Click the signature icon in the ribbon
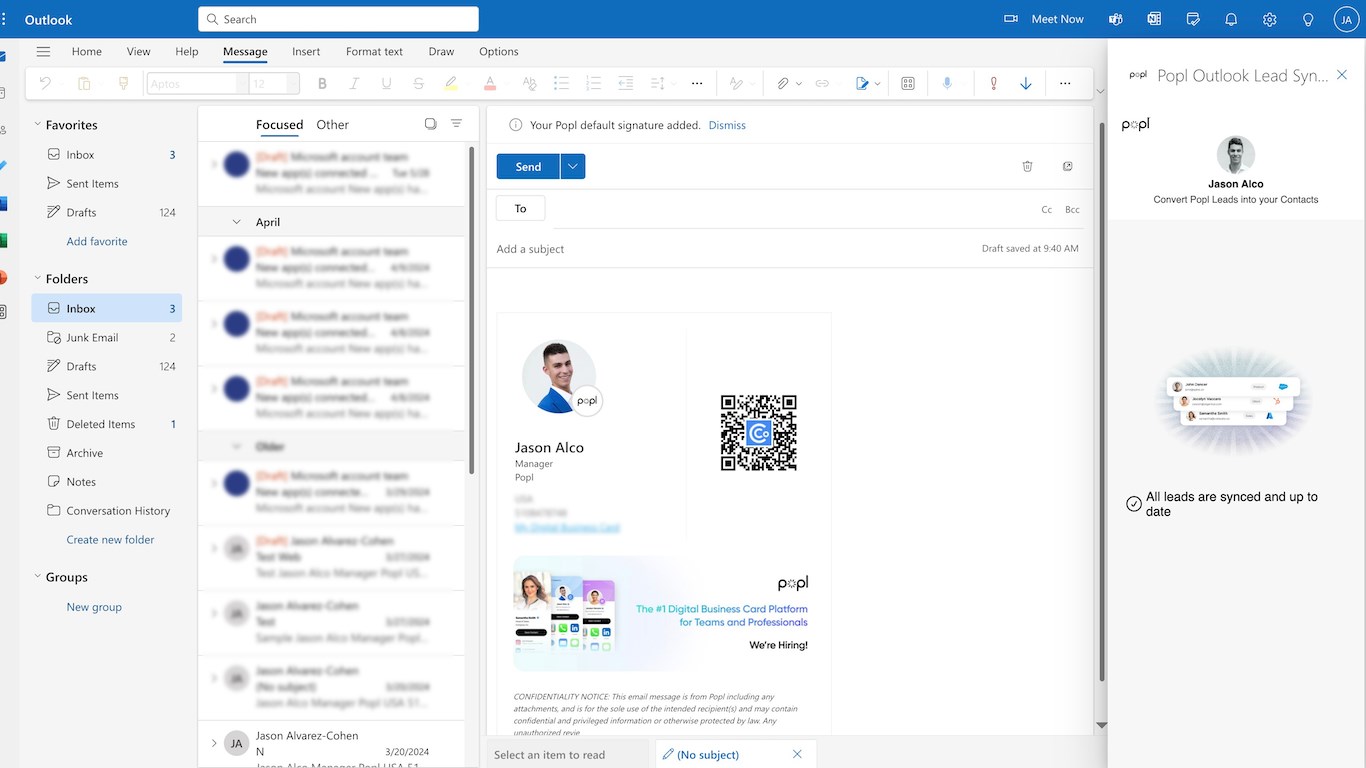Viewport: 1366px width, 768px height. 862,84
